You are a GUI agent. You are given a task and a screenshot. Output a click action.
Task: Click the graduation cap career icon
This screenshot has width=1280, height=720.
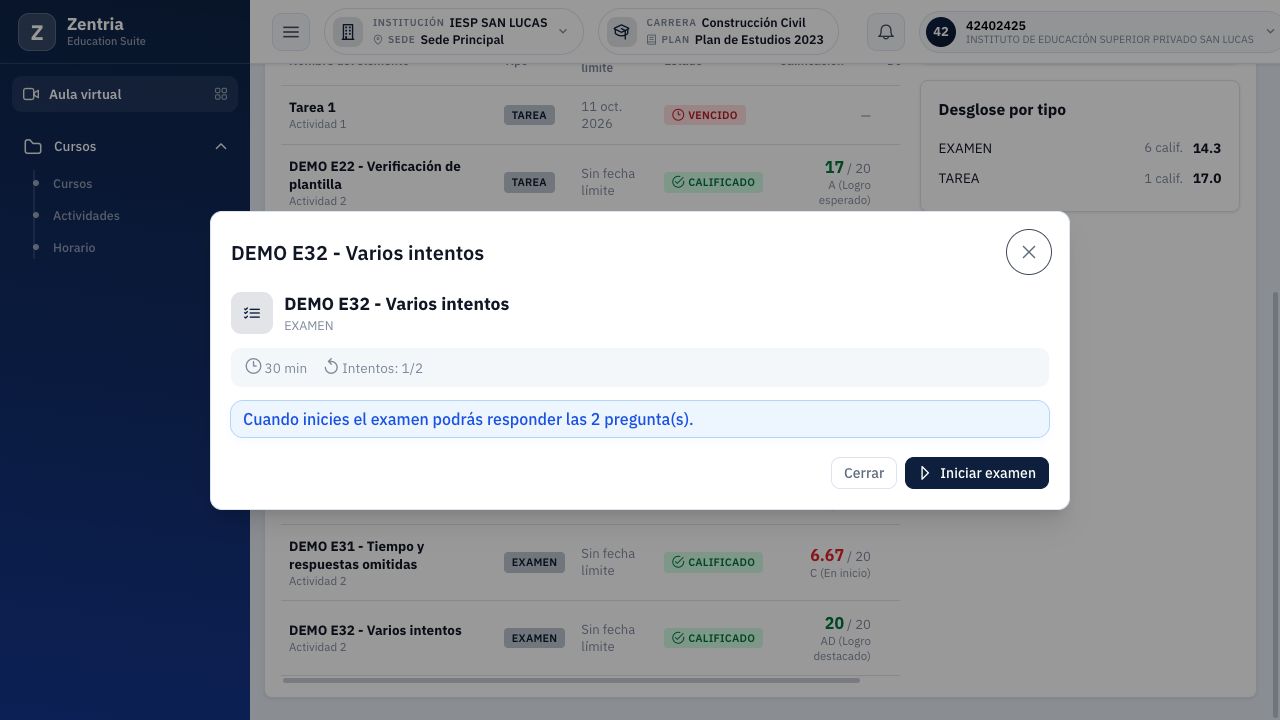coord(622,32)
